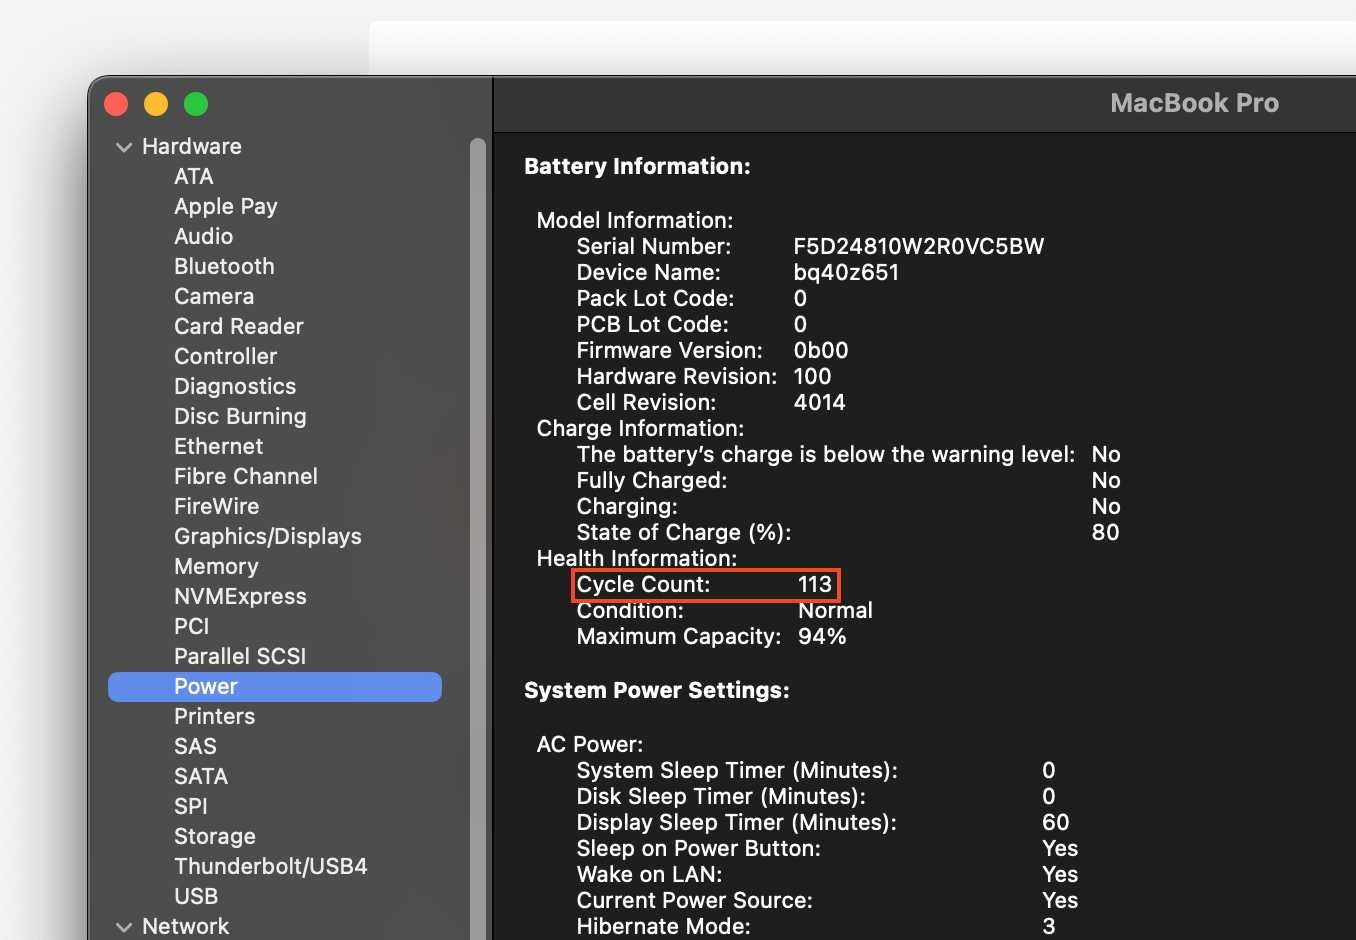Click the Condition value Normal
Viewport: 1356px width, 940px height.
835,610
